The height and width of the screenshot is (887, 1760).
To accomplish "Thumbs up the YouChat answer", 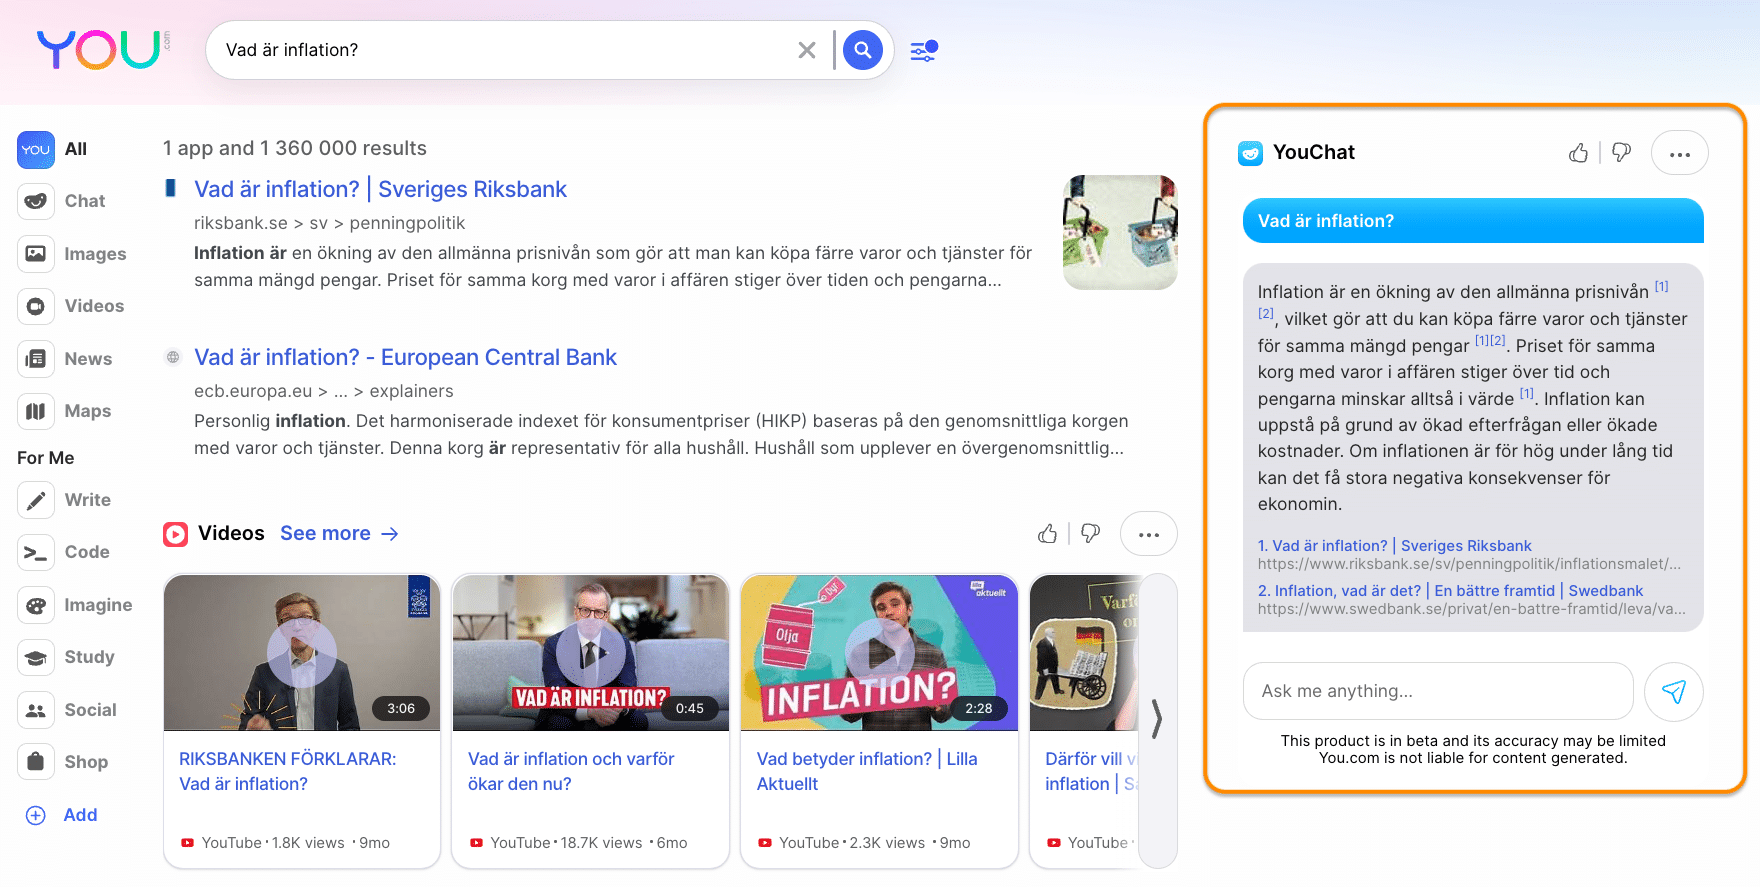I will 1578,153.
